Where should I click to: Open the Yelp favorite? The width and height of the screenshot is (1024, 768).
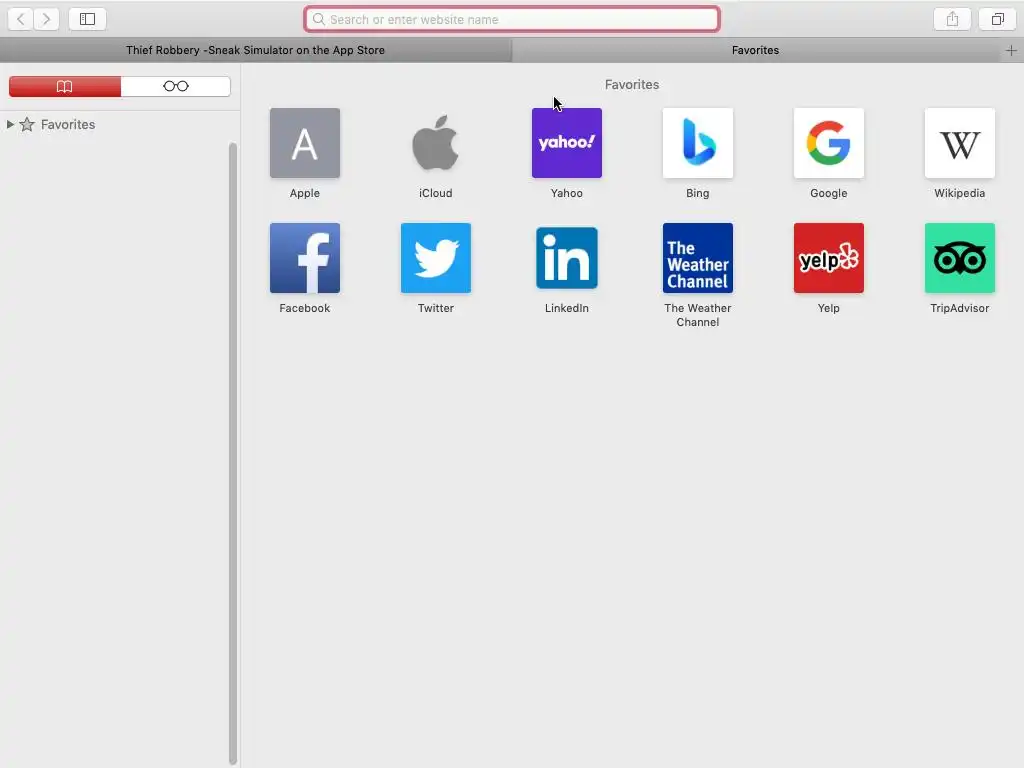click(829, 258)
